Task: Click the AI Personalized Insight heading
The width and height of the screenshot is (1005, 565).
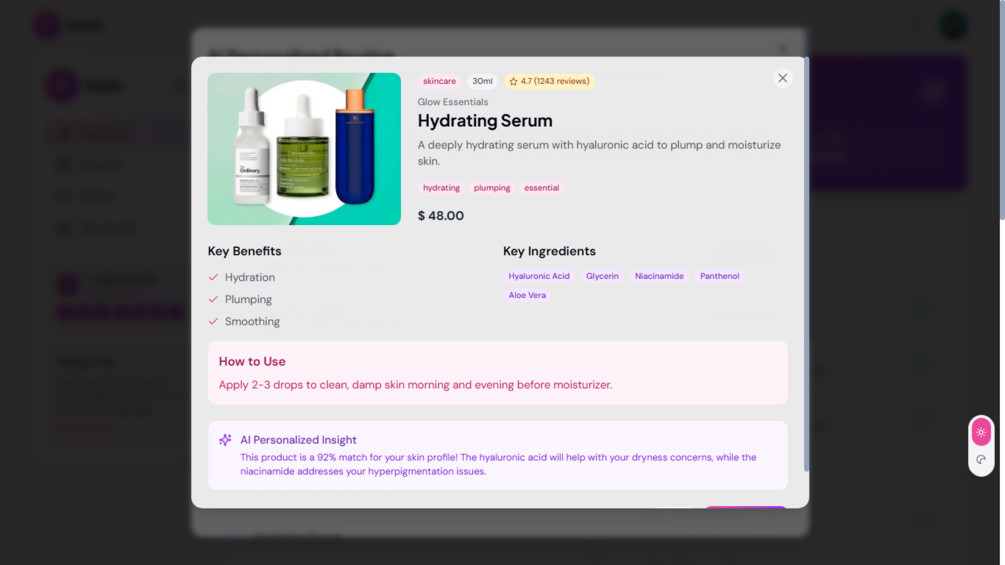Action: click(298, 440)
